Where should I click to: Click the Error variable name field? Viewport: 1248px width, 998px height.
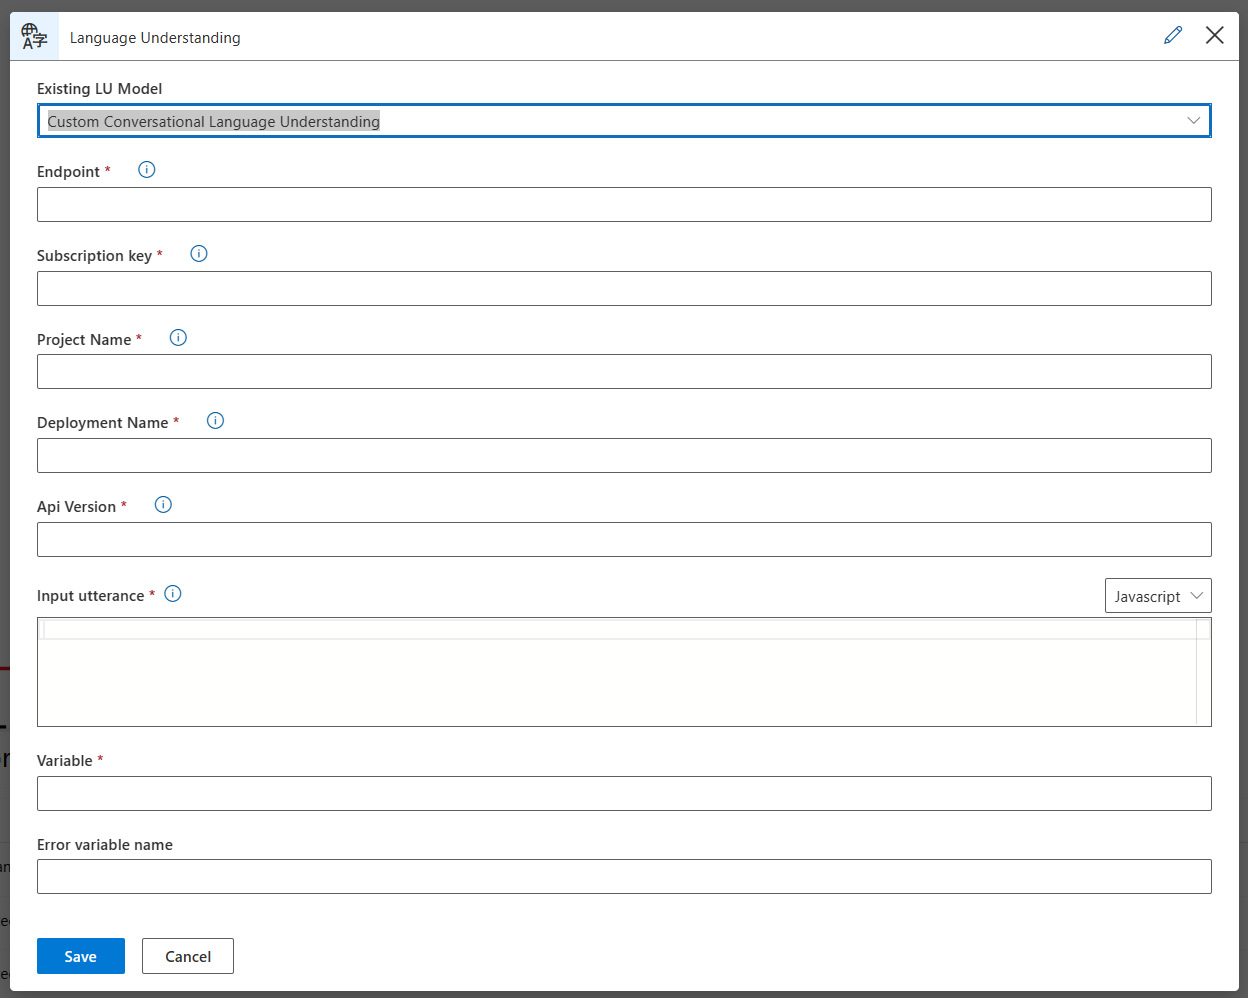coord(624,877)
